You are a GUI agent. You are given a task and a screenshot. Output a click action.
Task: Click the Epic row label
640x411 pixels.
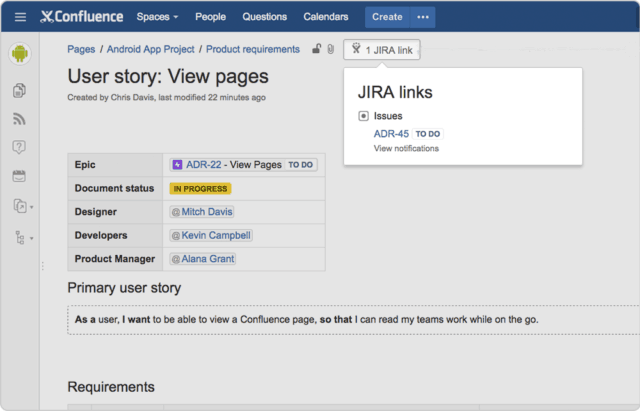85,164
